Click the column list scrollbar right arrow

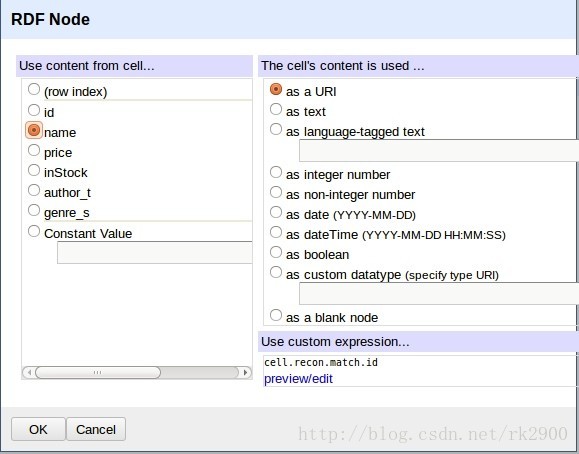(x=245, y=372)
